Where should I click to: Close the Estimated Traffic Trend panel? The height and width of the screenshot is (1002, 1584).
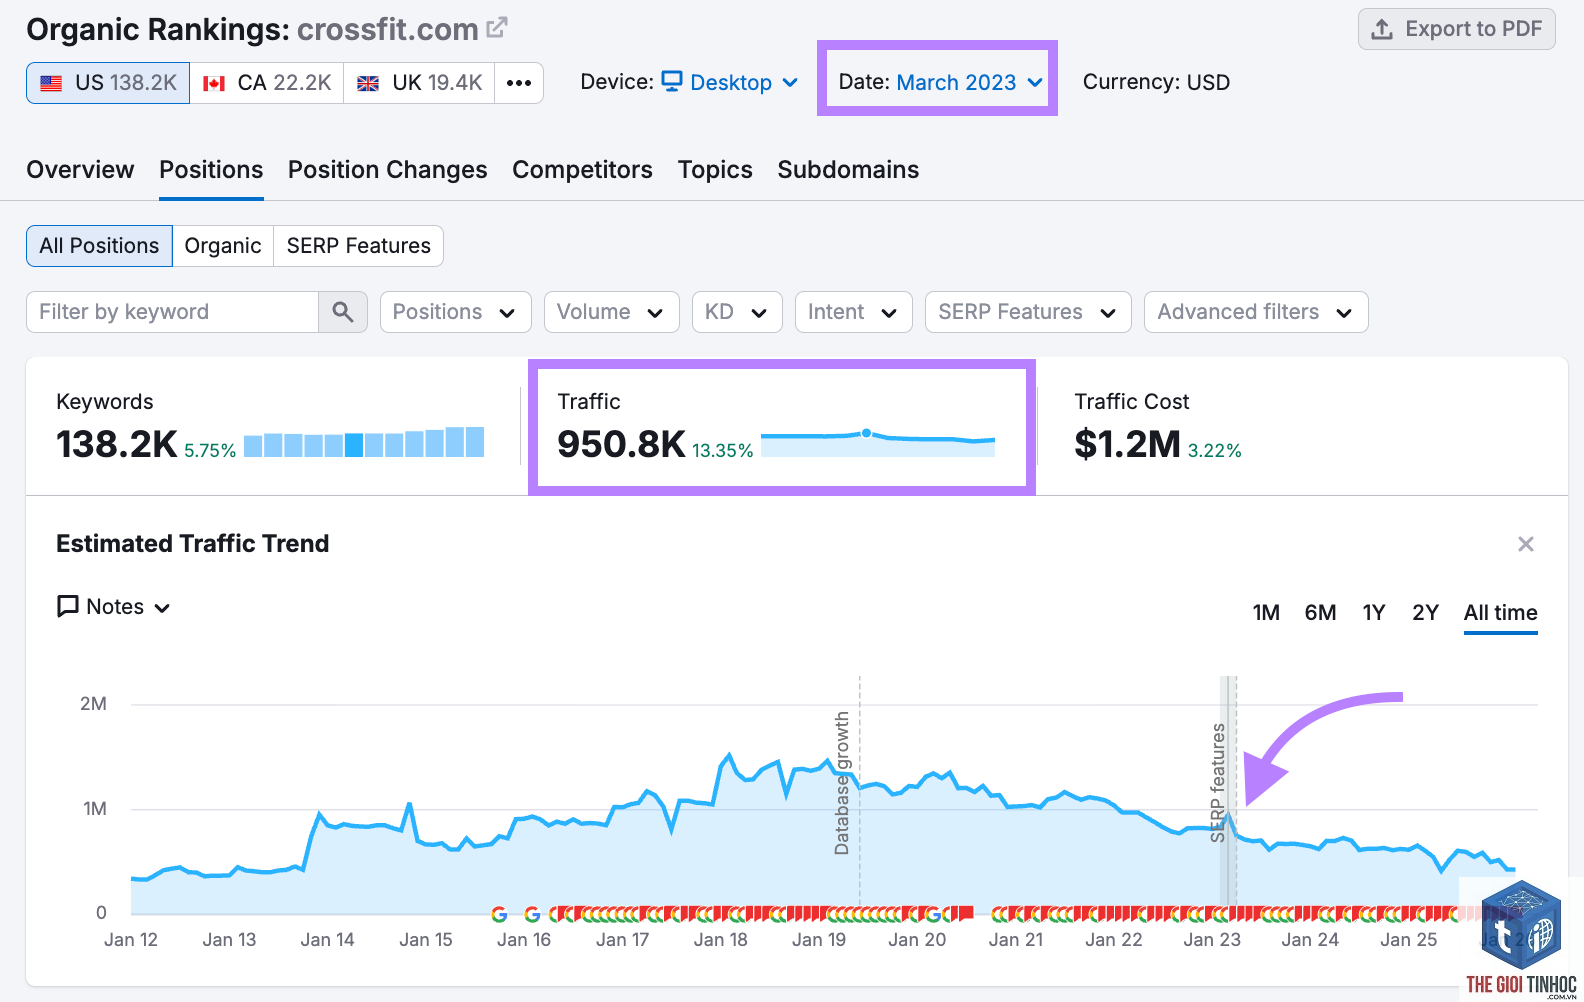click(x=1526, y=544)
